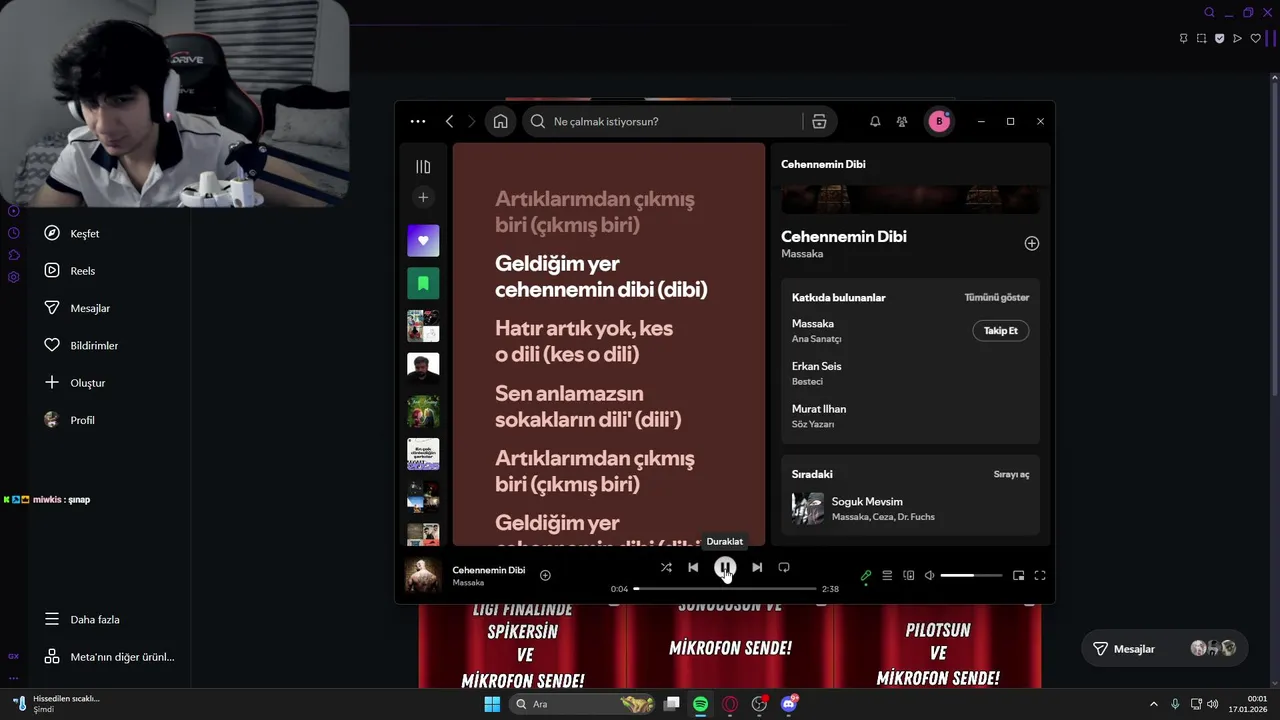Image resolution: width=1280 pixels, height=720 pixels.
Task: Click browser pin icon in toolbar
Action: pyautogui.click(x=1183, y=38)
